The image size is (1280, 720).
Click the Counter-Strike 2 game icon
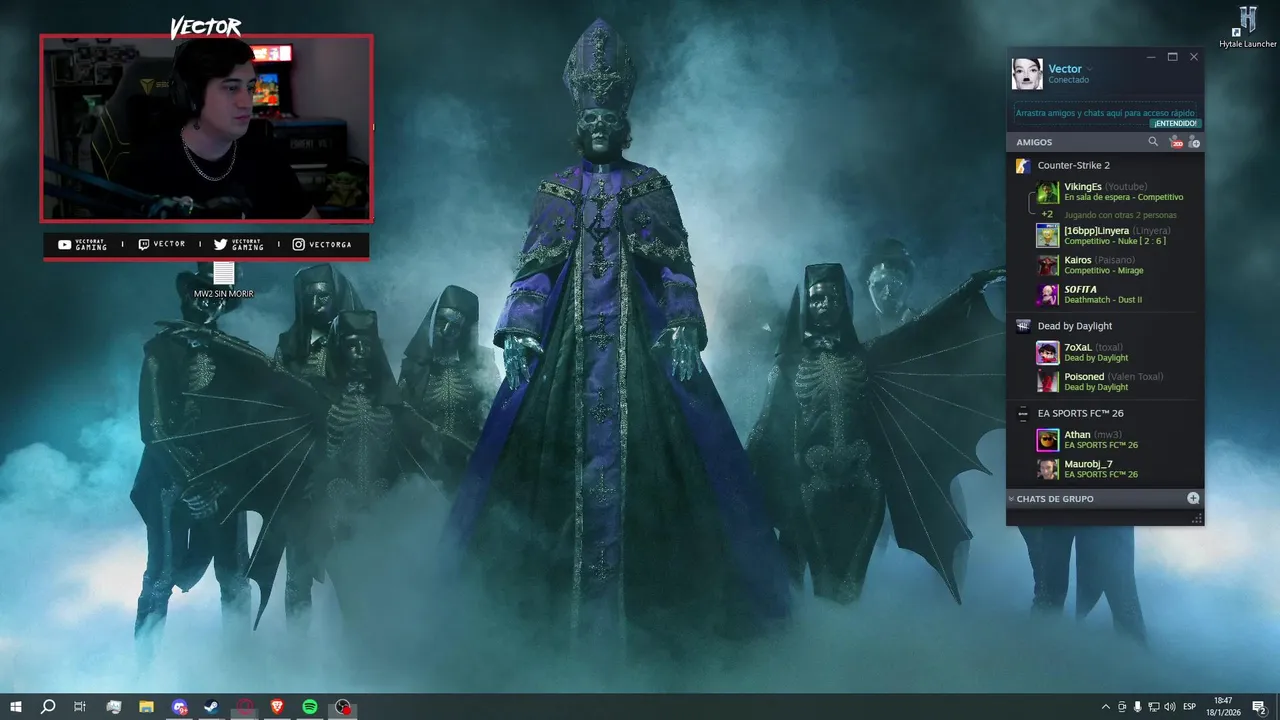tap(1023, 166)
